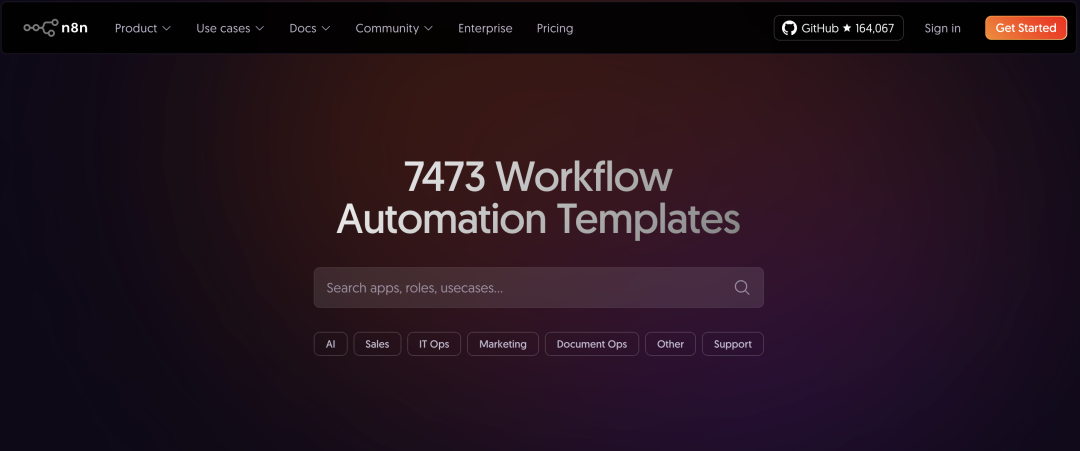This screenshot has width=1080, height=451.
Task: Open the GitHub repository via octocat icon
Action: [788, 28]
